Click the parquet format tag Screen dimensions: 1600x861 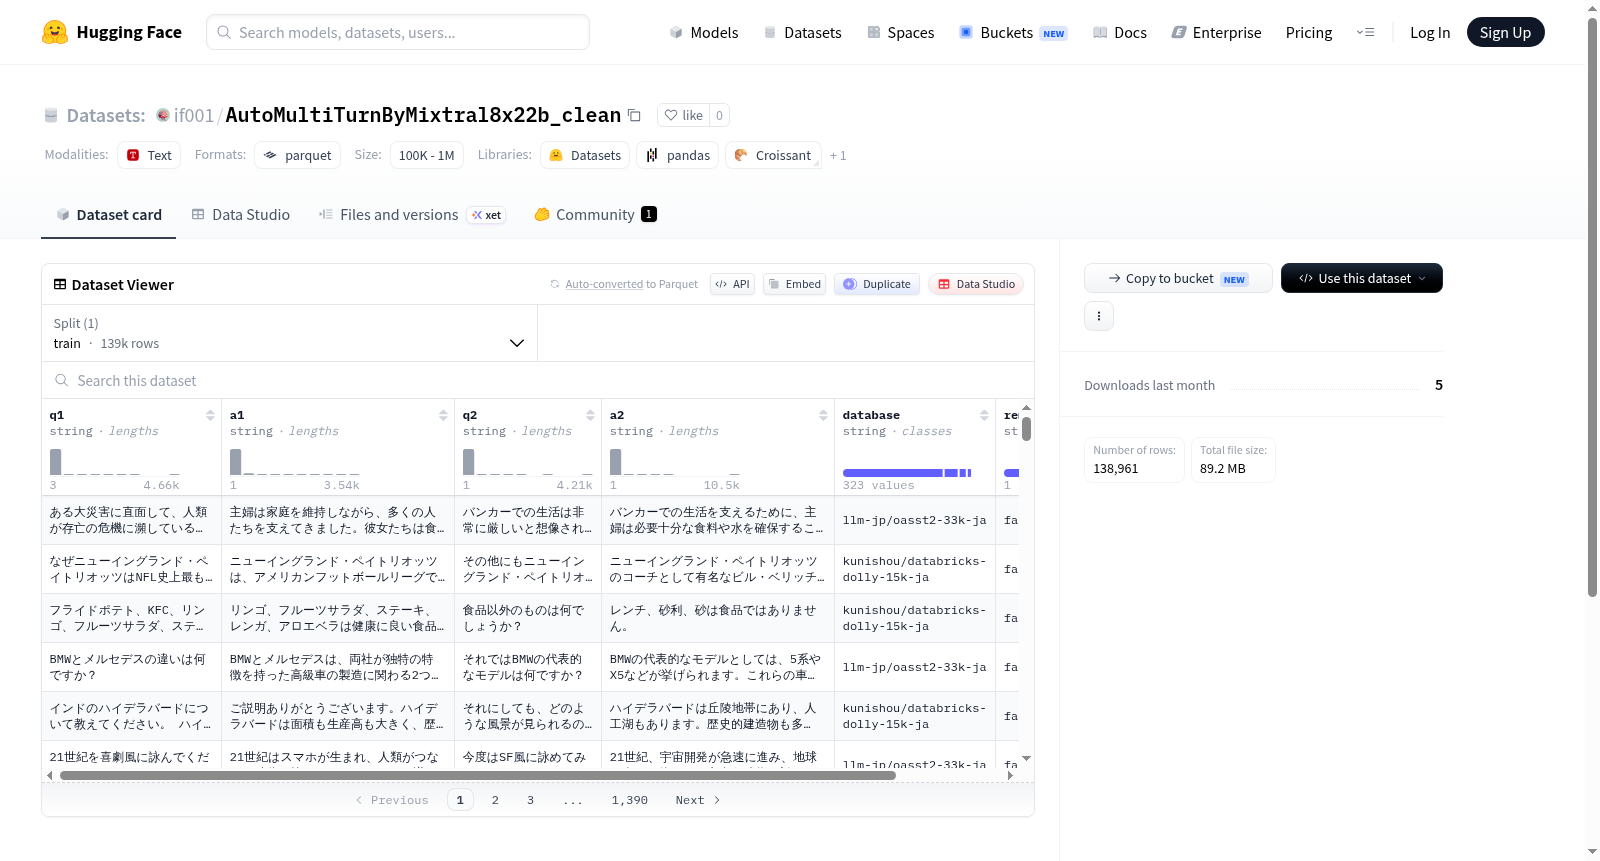point(297,155)
